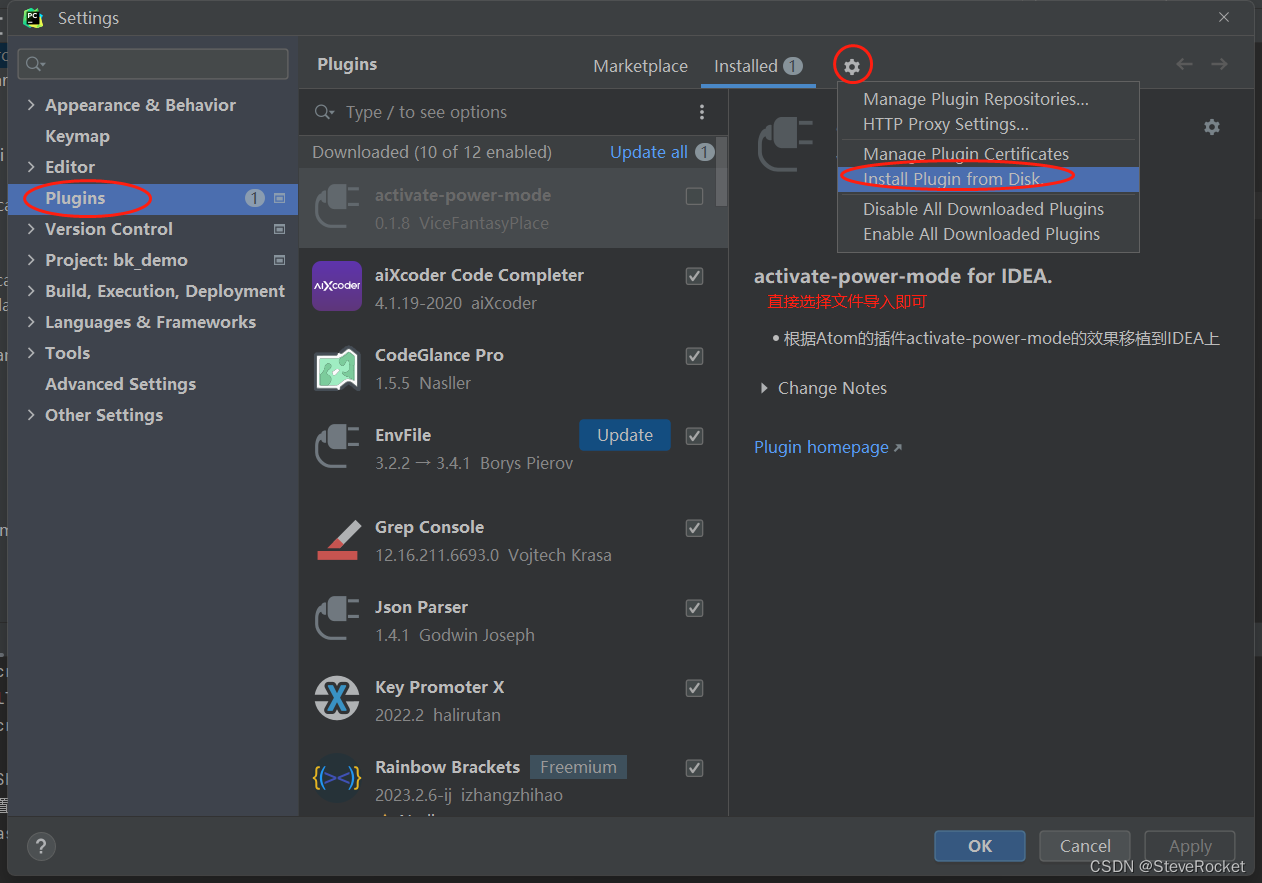This screenshot has width=1262, height=883.
Task: Disable the Rainbow Brackets plugin checkbox
Action: pos(694,768)
